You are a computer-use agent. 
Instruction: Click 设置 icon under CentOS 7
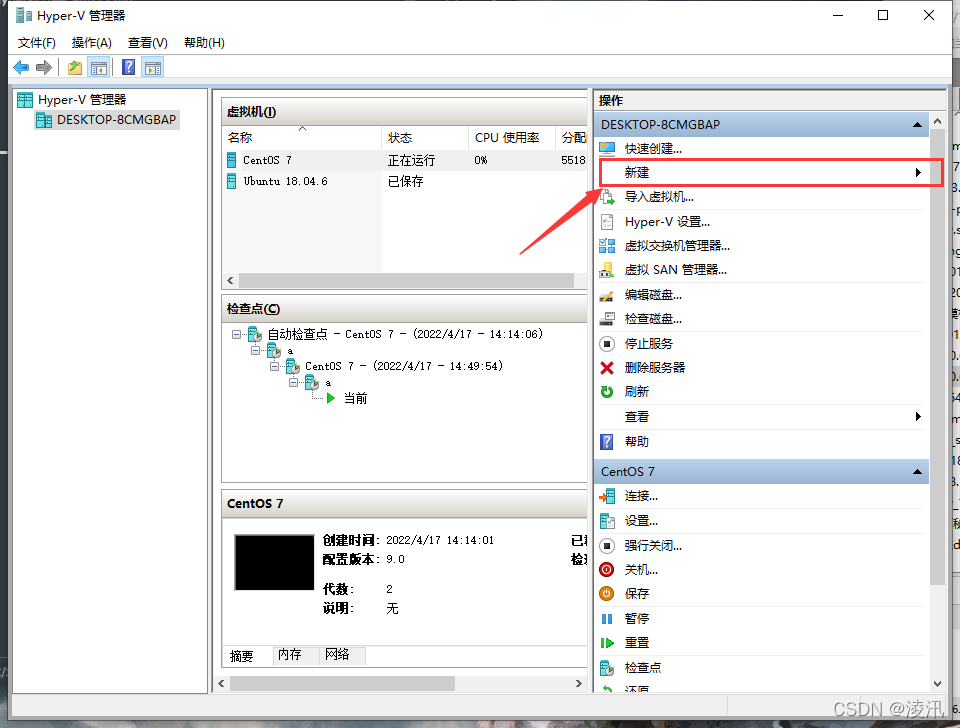tap(607, 521)
